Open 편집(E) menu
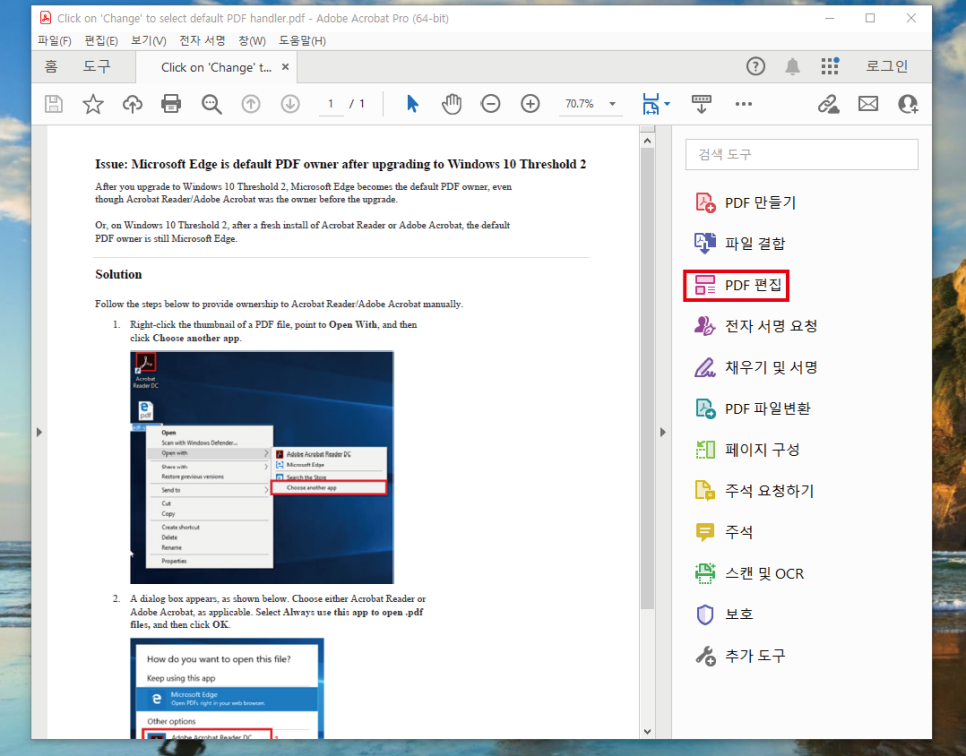This screenshot has width=966, height=756. pos(101,41)
